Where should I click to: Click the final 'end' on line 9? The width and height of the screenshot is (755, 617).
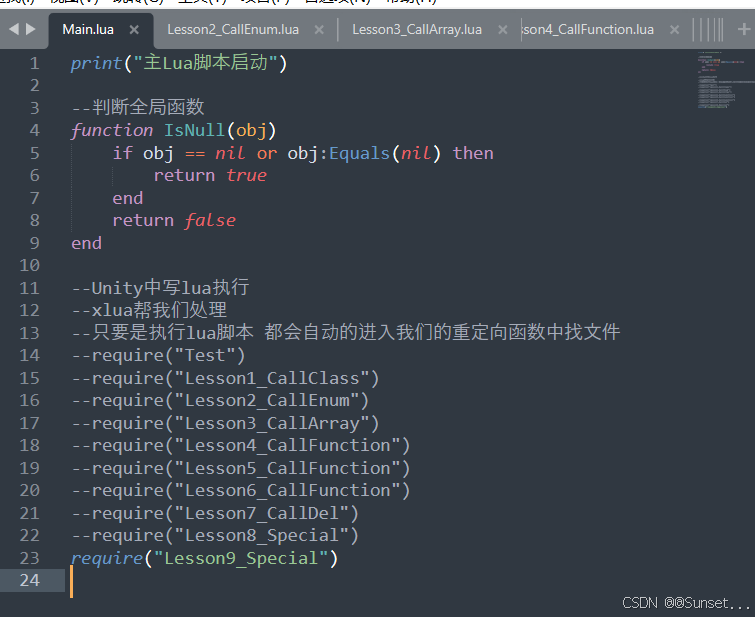pos(87,243)
